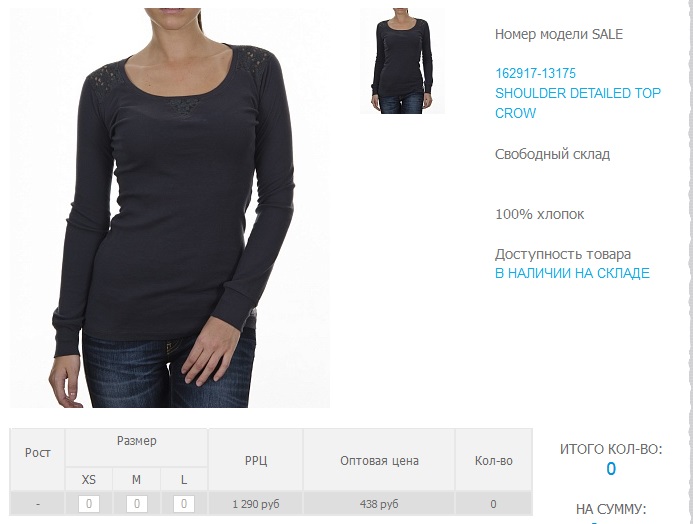Follow the SHOULDER DETAILED TOP CROW link
Viewport: 693px width, 524px height.
[578, 103]
